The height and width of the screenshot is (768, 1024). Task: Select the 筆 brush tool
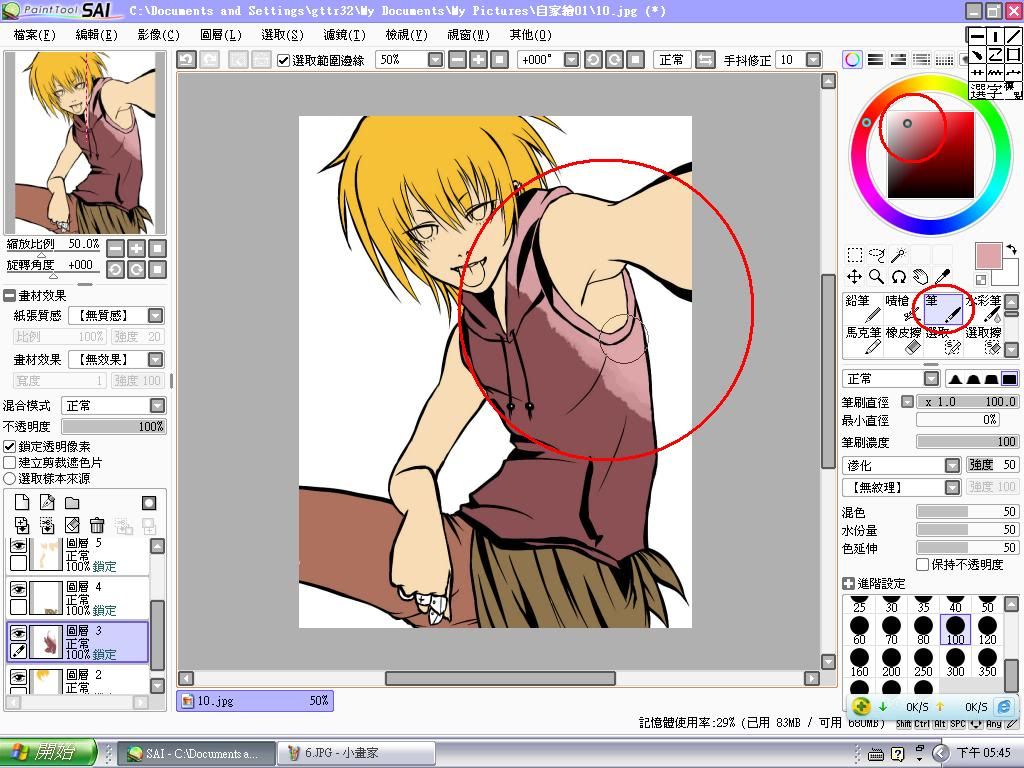pyautogui.click(x=943, y=308)
